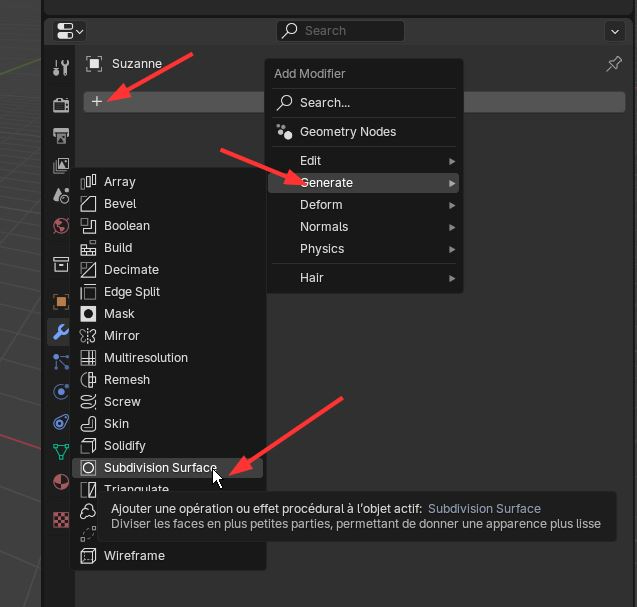Add the Multiresolution modifier
637x607 pixels.
pyautogui.click(x=167, y=357)
